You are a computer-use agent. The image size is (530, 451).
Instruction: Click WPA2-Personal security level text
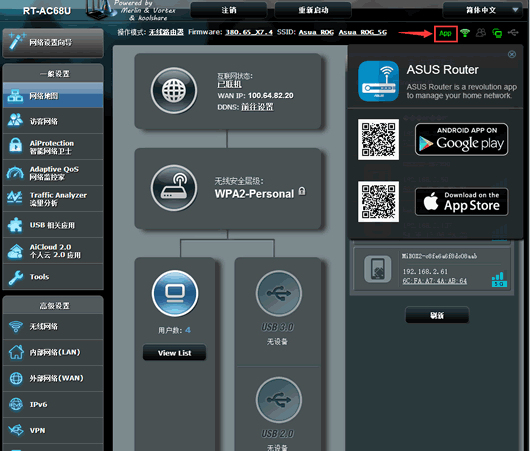point(254,194)
